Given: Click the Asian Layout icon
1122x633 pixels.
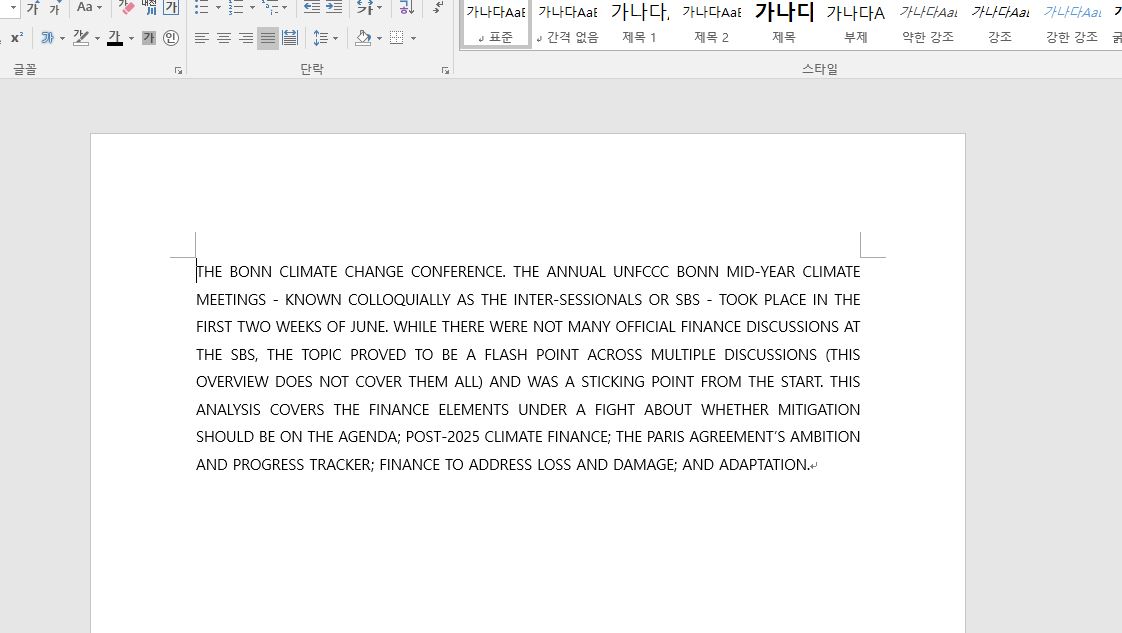Looking at the screenshot, I should point(366,8).
